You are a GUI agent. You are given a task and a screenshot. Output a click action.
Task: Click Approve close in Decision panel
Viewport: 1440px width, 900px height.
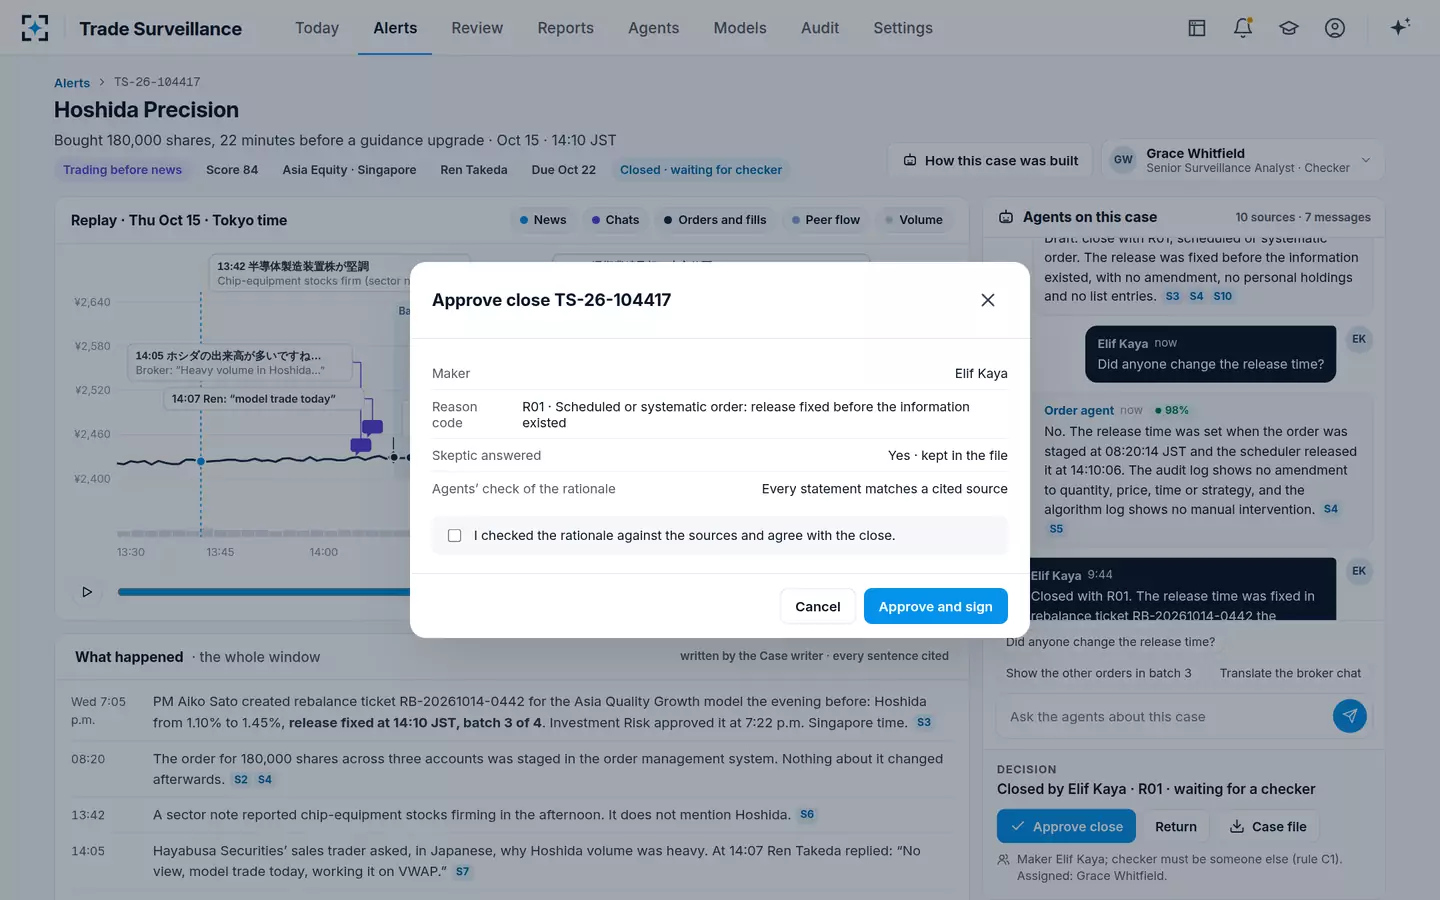(1066, 826)
